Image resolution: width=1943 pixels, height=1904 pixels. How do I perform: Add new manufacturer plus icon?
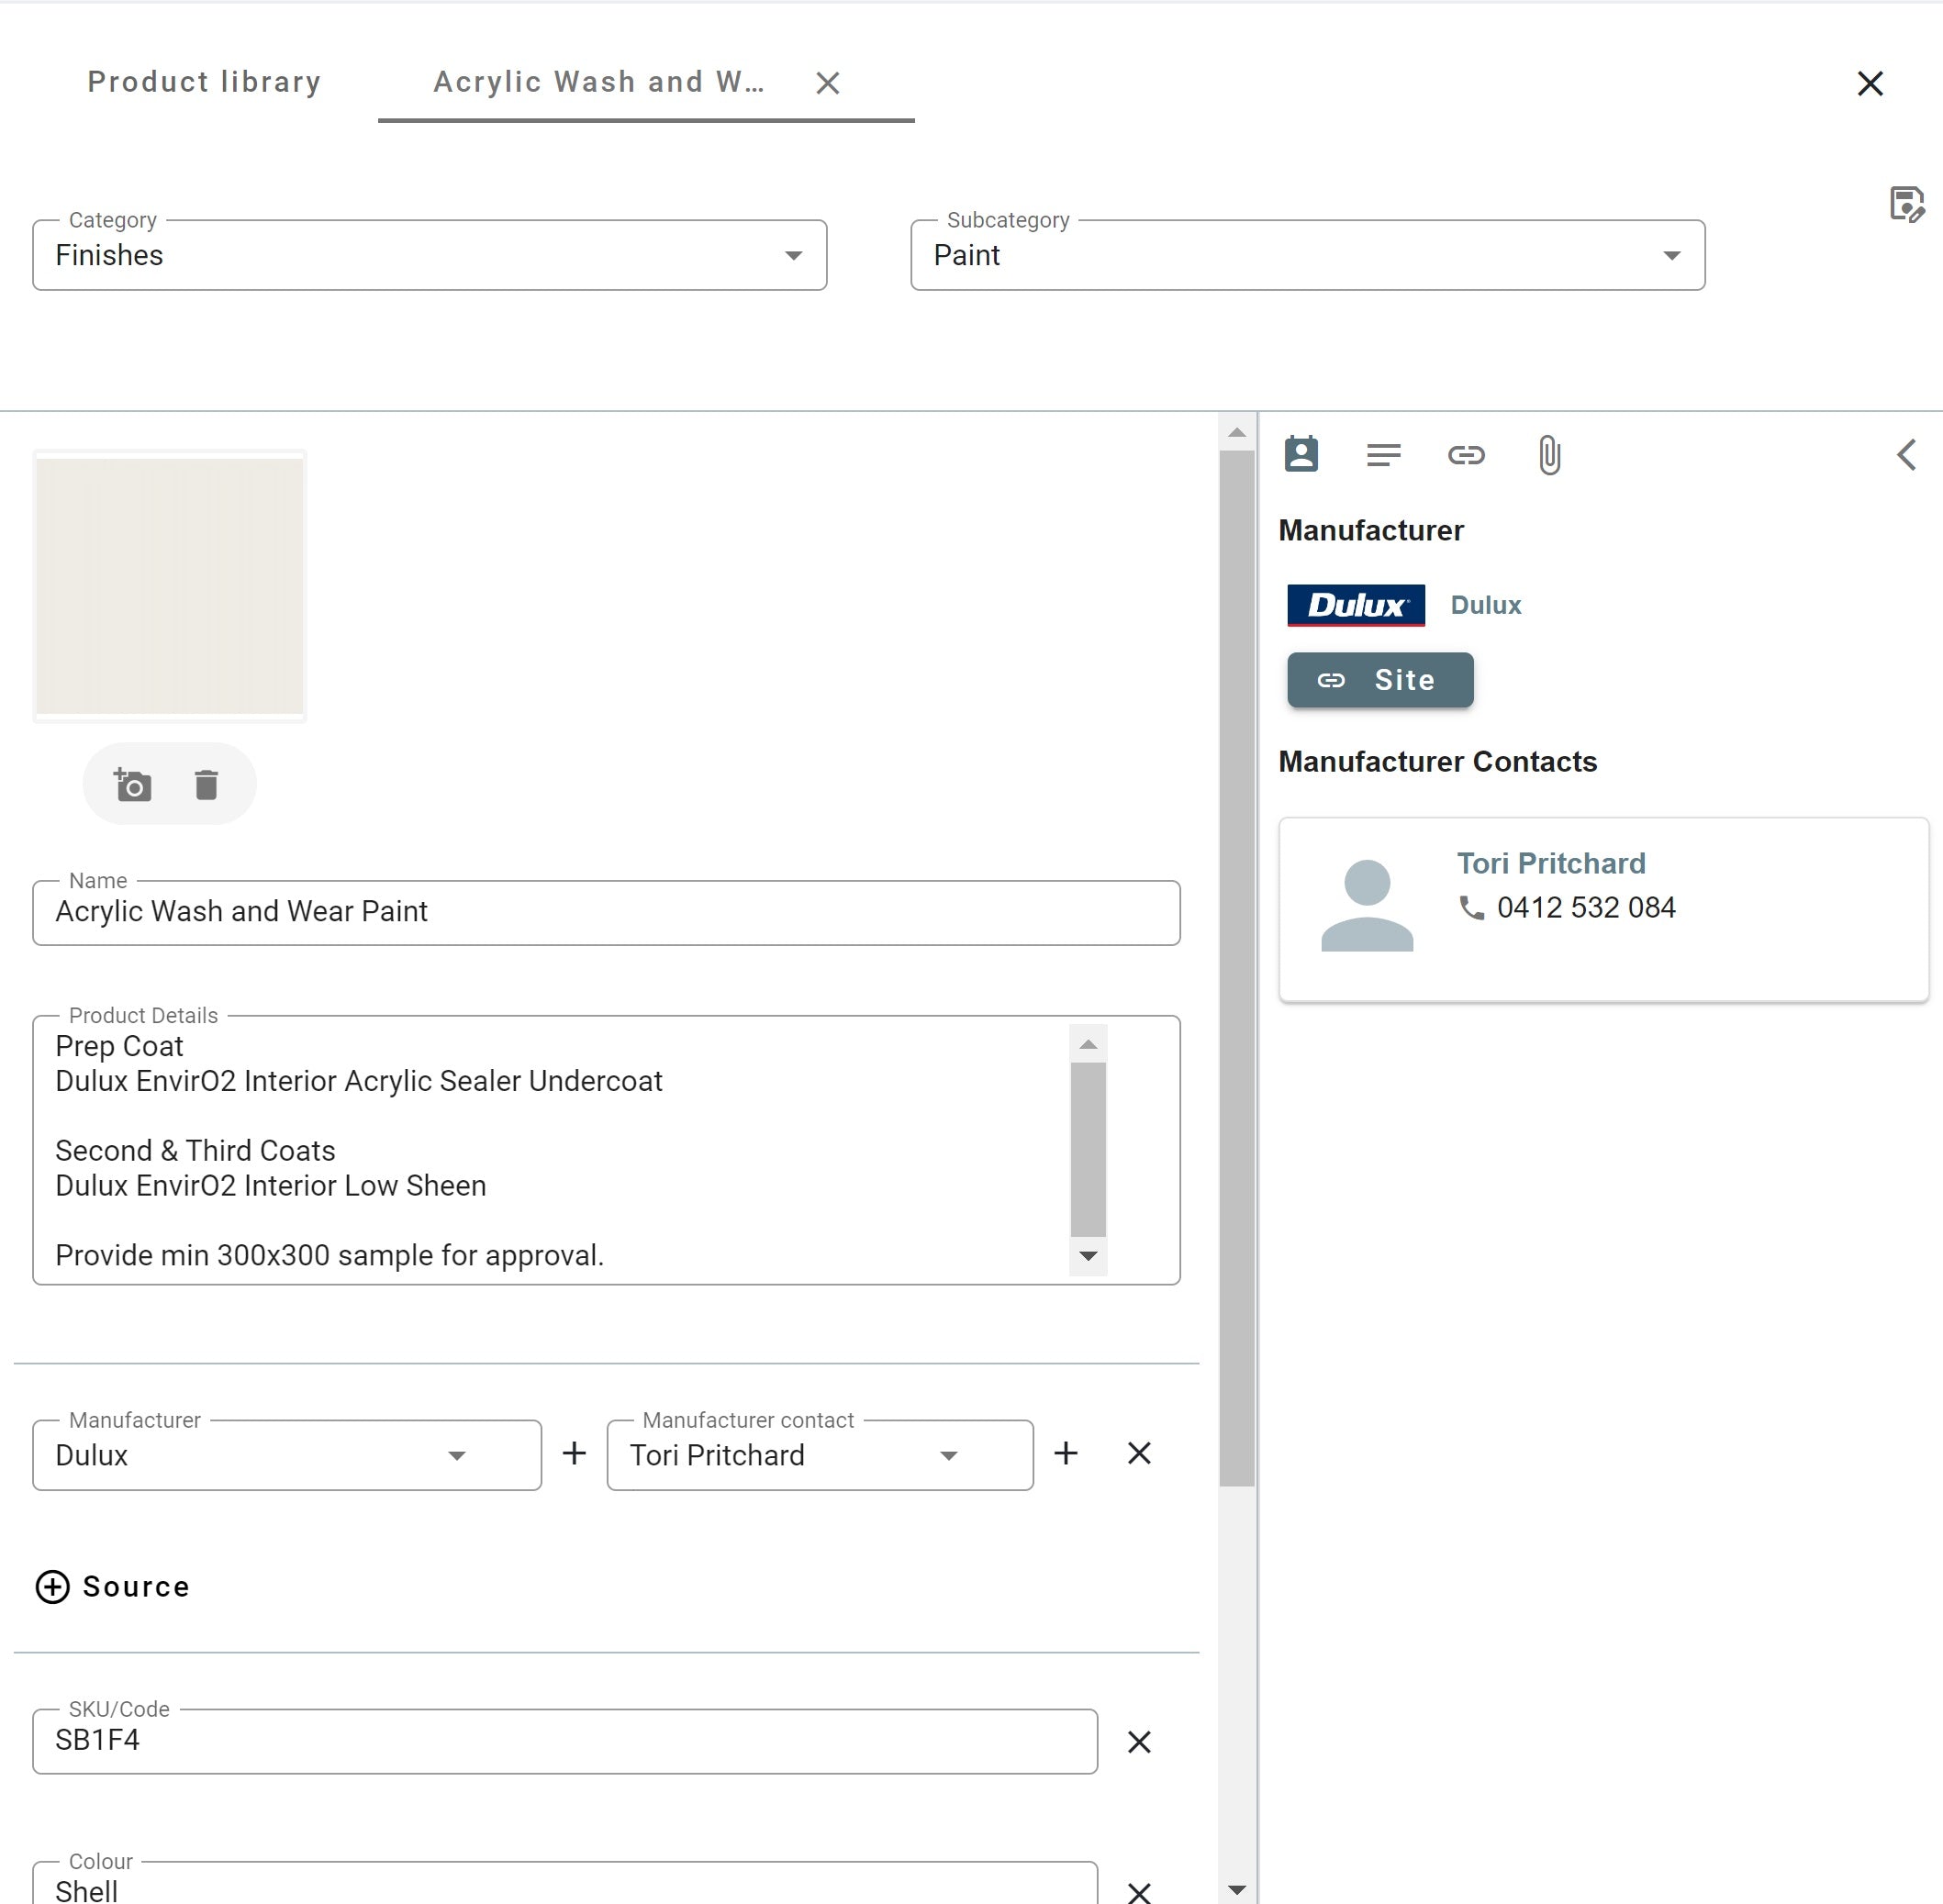tap(574, 1453)
